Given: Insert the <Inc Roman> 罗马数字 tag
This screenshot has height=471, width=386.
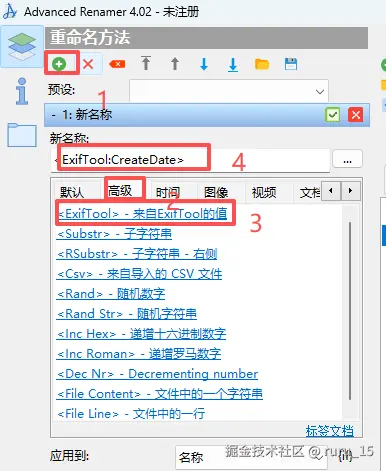Looking at the screenshot, I should pos(139,354).
